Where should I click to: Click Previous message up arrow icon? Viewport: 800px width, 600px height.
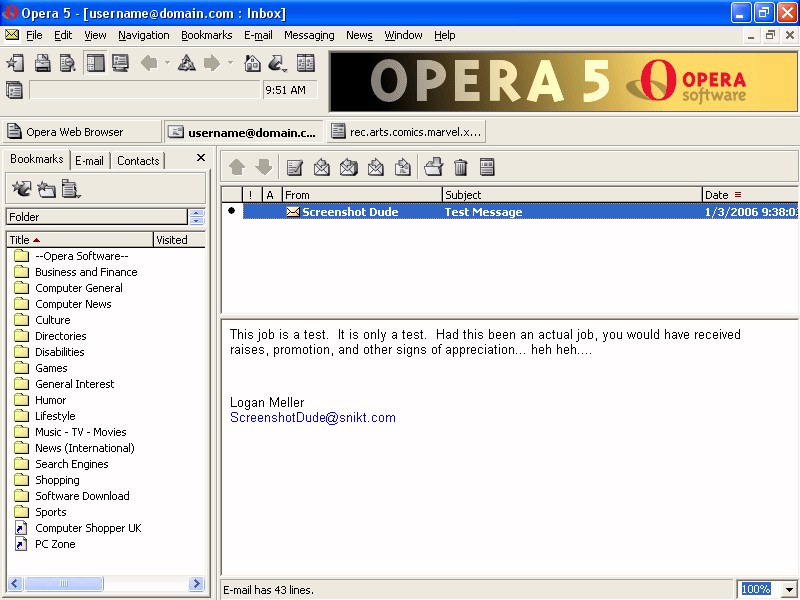[x=237, y=167]
